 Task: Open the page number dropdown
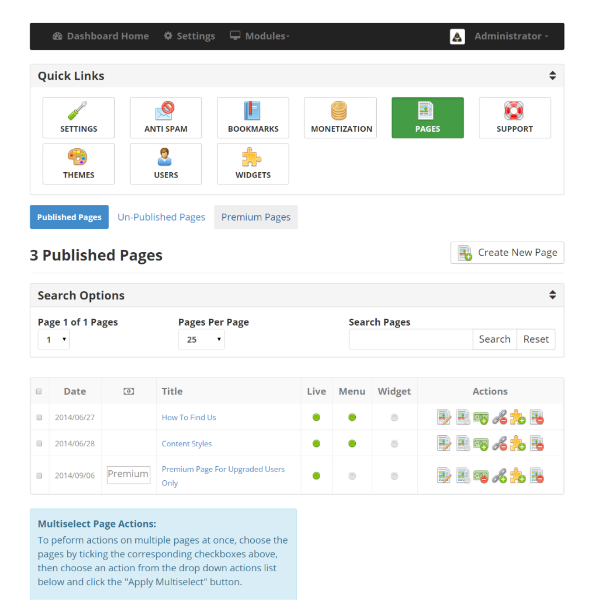(53, 340)
